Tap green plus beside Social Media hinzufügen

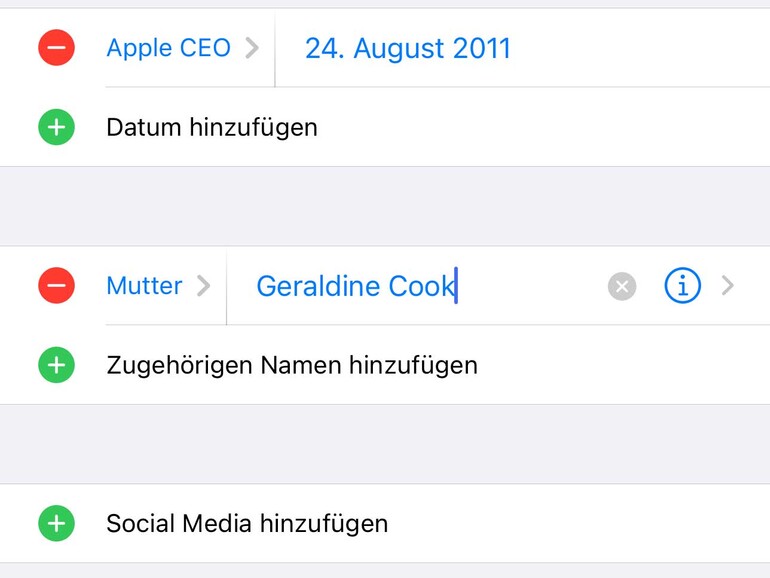[57, 523]
